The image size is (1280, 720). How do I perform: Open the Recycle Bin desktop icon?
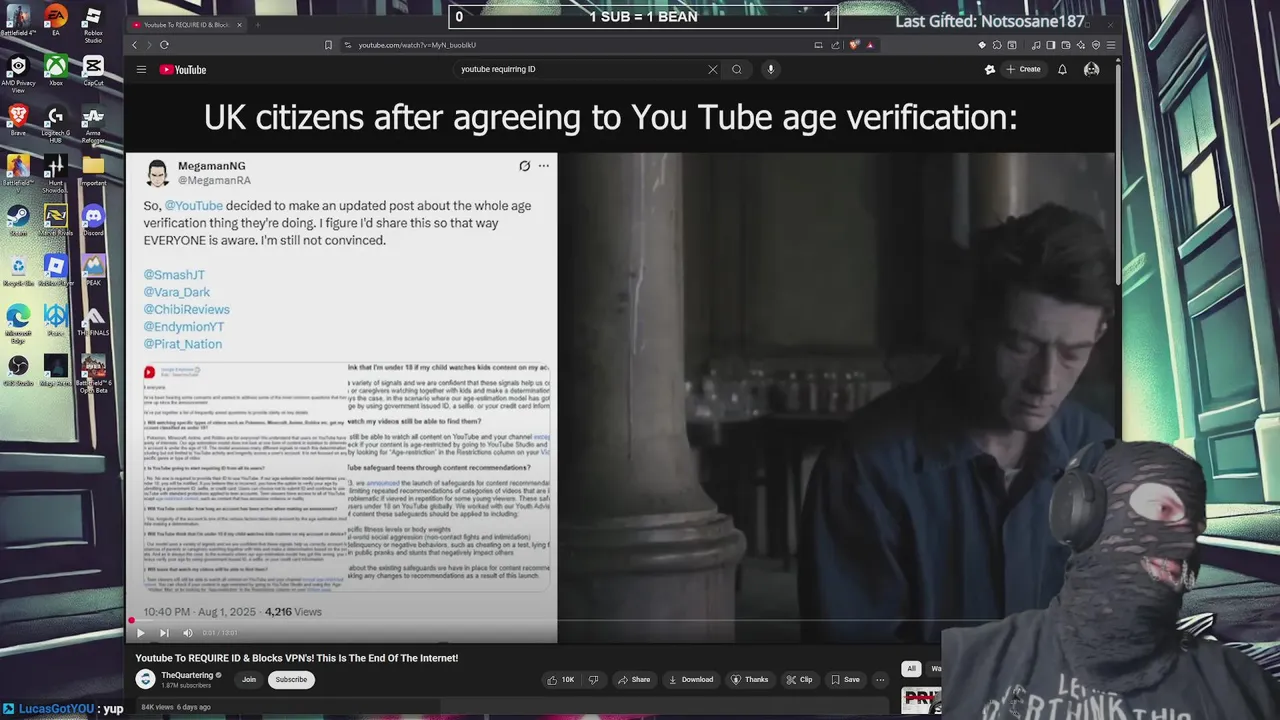pos(18,270)
